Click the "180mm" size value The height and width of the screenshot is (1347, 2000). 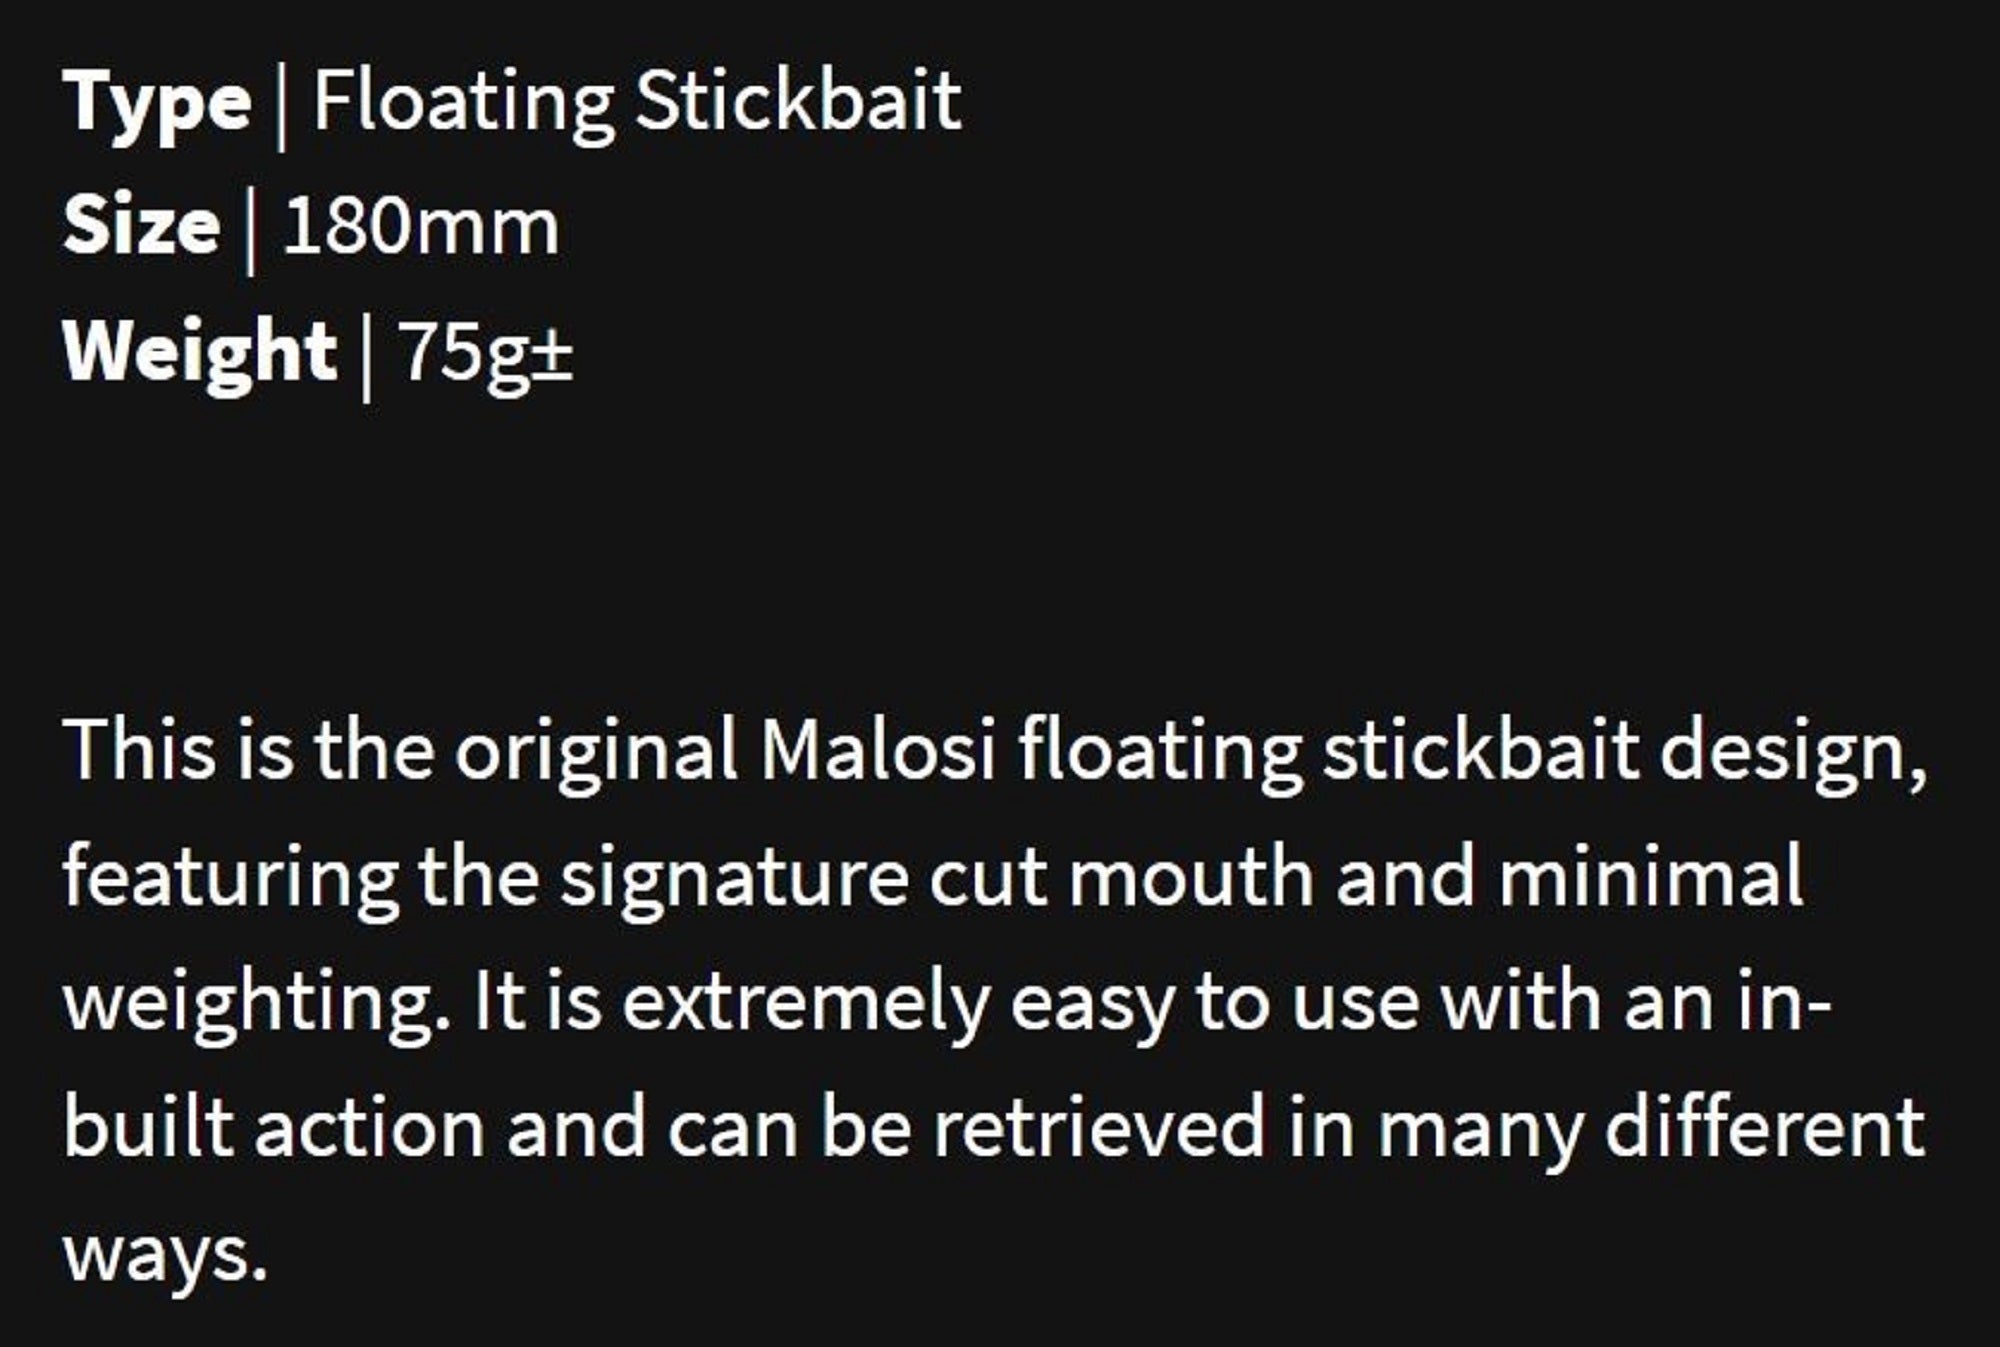click(421, 226)
